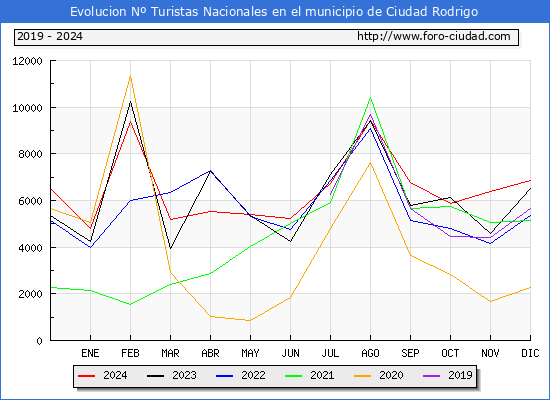
Task: Click the orange 2020 peak at AGO
Action: pos(370,162)
